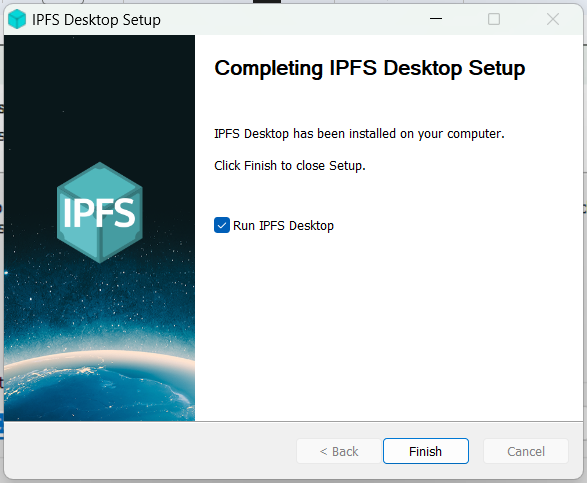Minimize the IPFS Desktop Setup window
This screenshot has width=587, height=483.
436,19
